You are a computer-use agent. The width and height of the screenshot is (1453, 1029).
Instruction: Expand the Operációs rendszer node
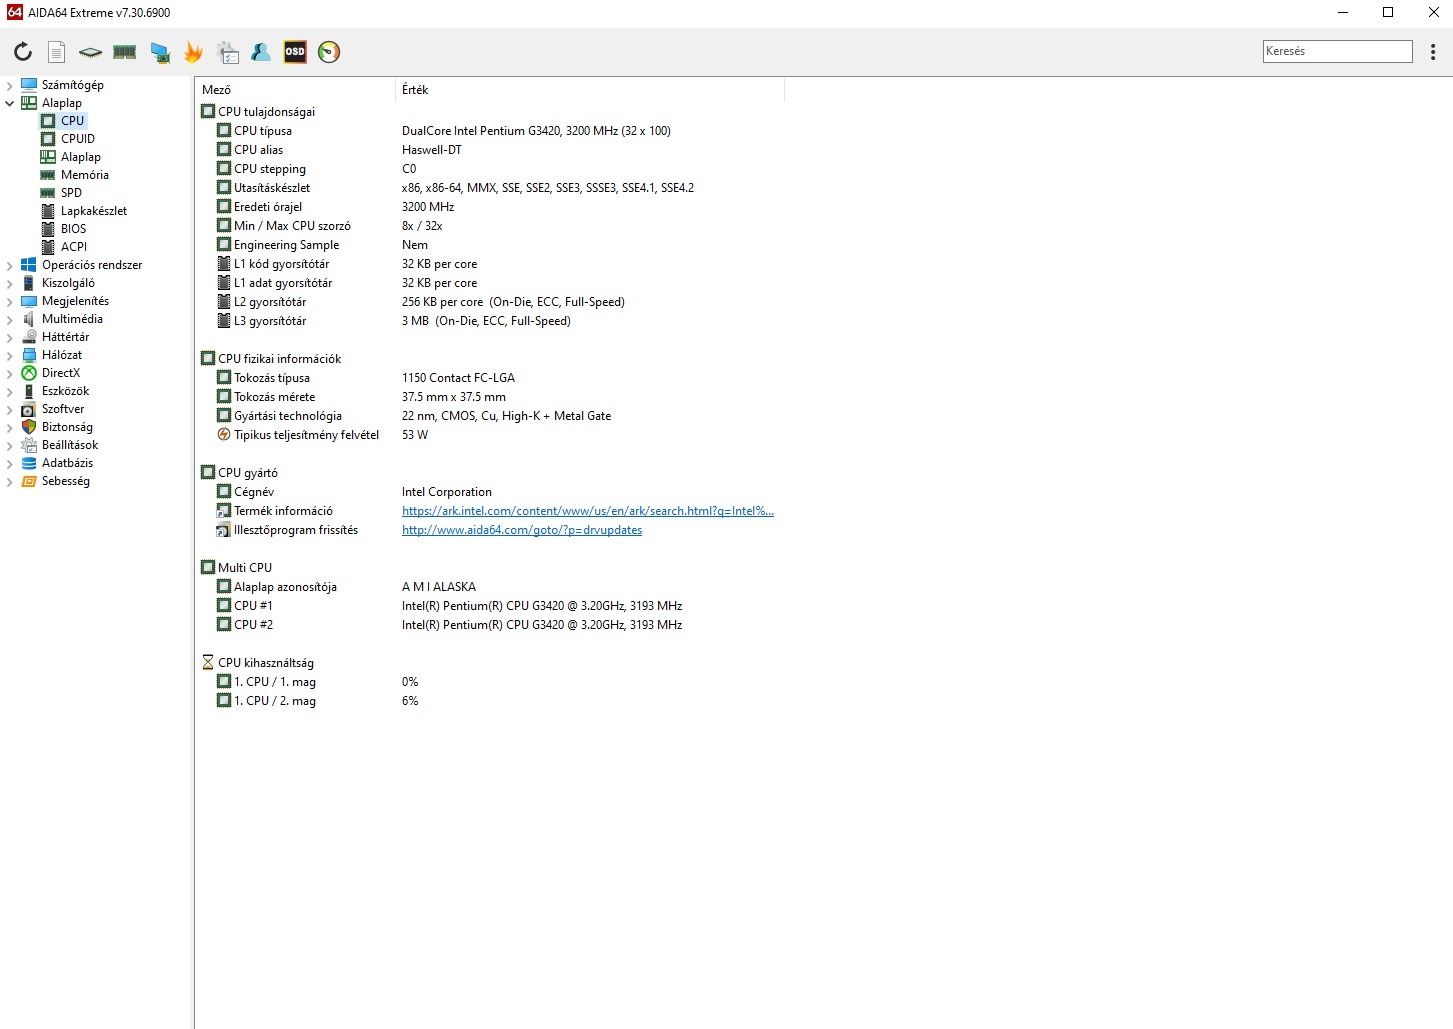pos(10,265)
